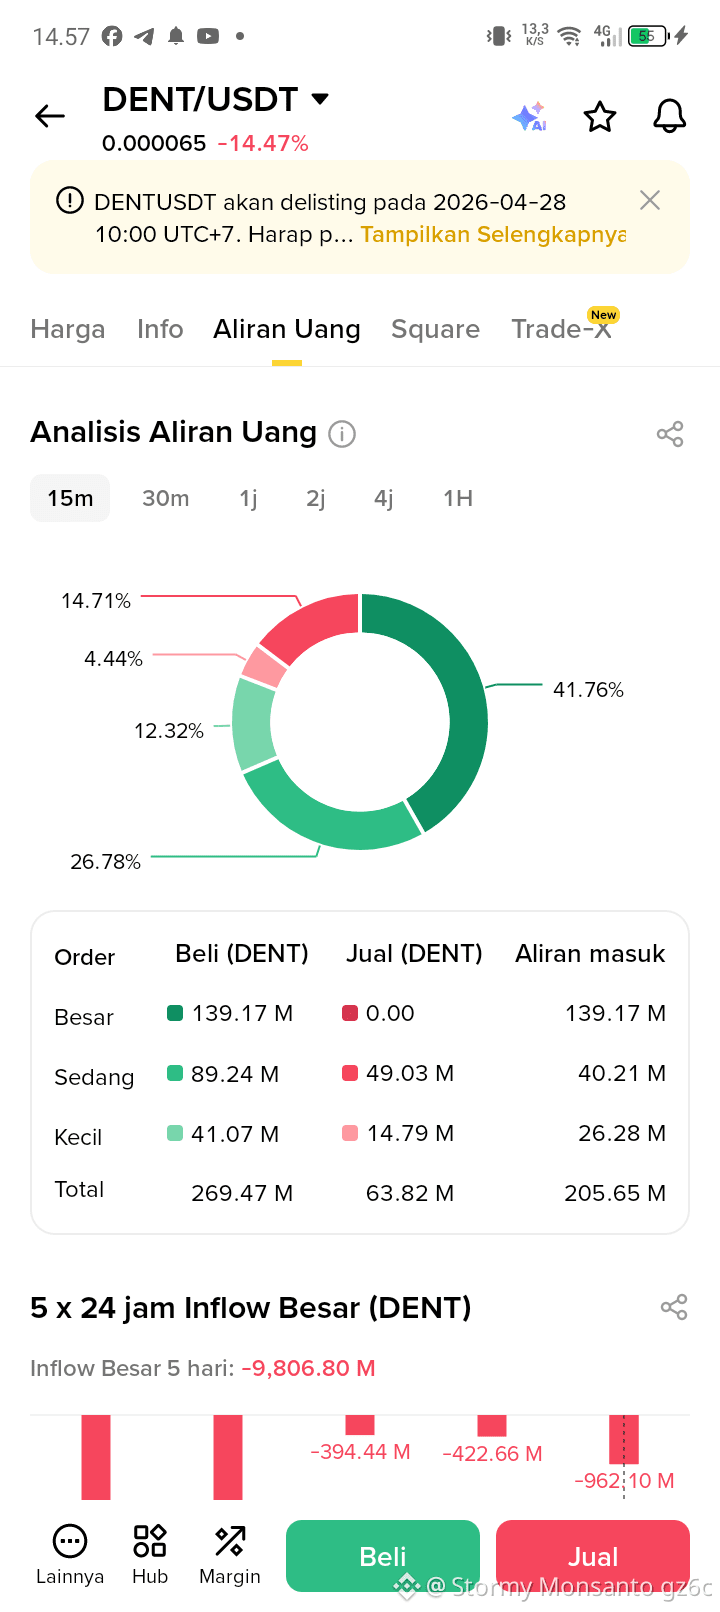Open Telegram notification in status bar

pos(144,36)
